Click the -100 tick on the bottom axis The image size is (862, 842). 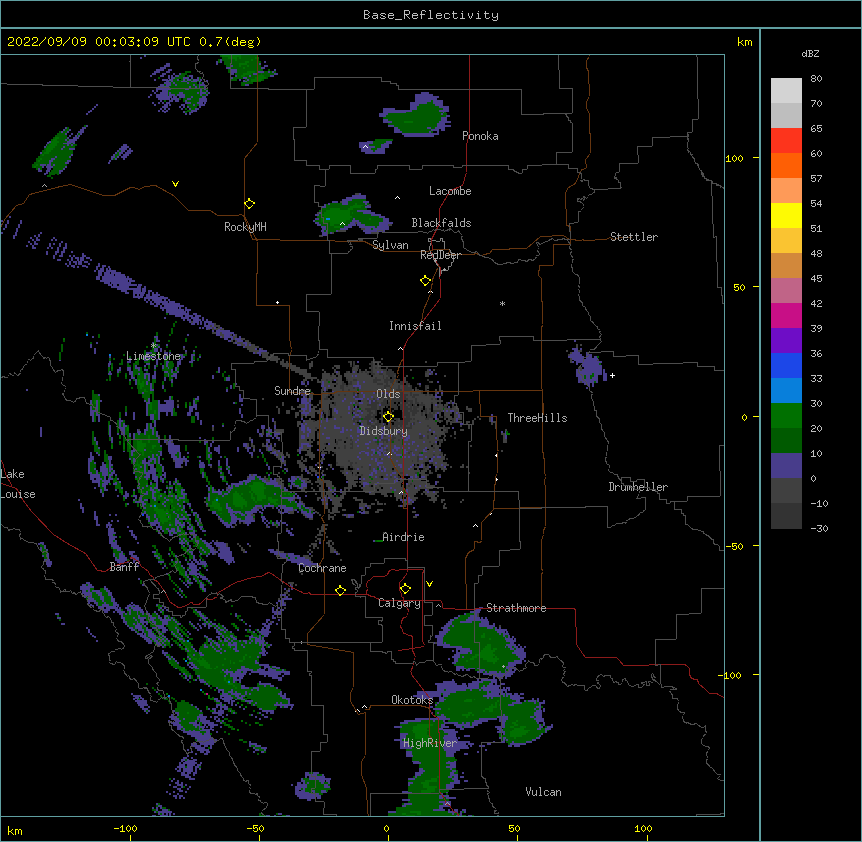click(125, 828)
